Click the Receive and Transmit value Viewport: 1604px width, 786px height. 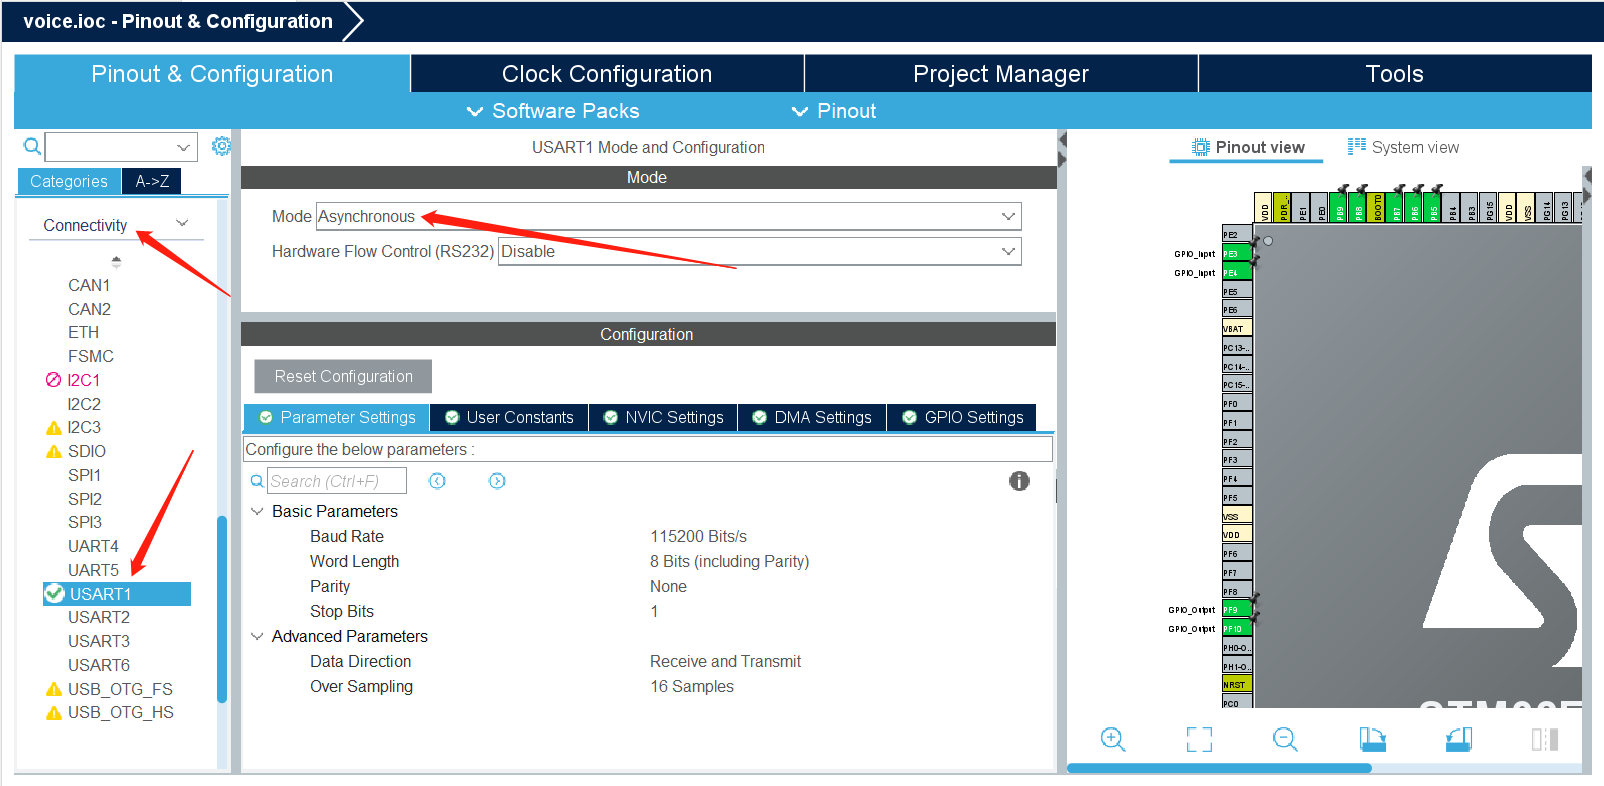[x=725, y=661]
